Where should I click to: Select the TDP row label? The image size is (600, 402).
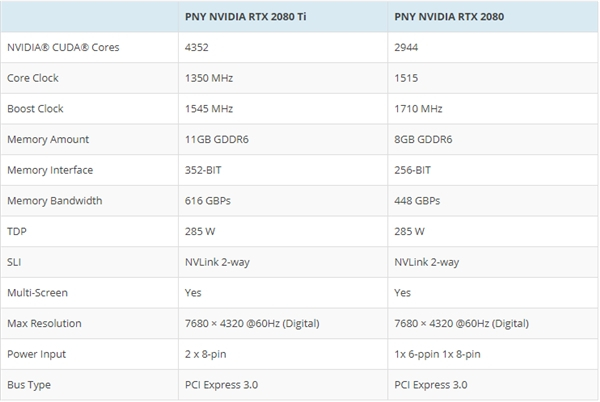pyautogui.click(x=17, y=231)
